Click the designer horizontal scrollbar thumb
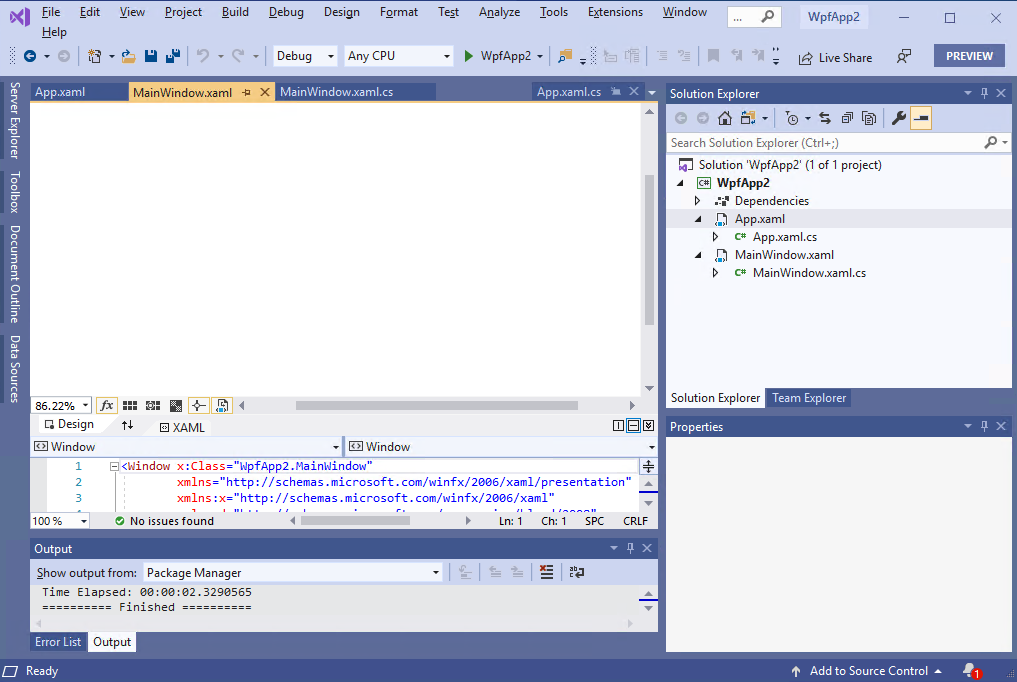The width and height of the screenshot is (1017, 682). pos(437,406)
